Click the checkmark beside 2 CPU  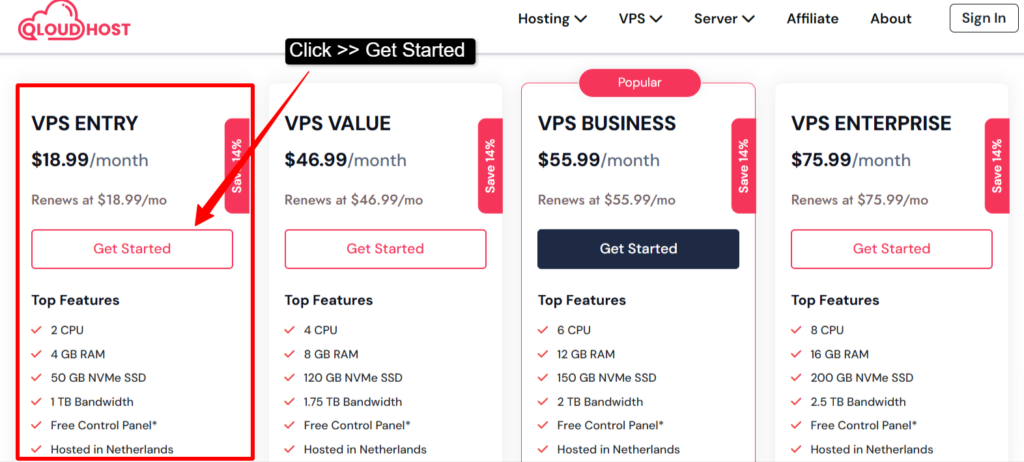(37, 331)
